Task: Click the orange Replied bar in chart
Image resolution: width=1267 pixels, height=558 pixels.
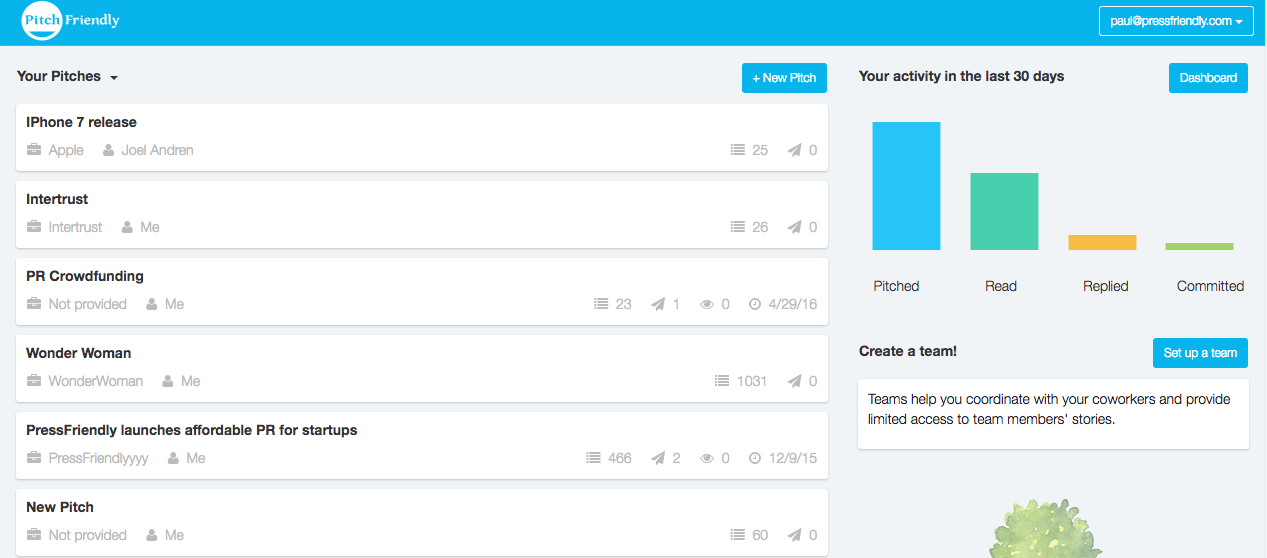Action: [x=1102, y=242]
